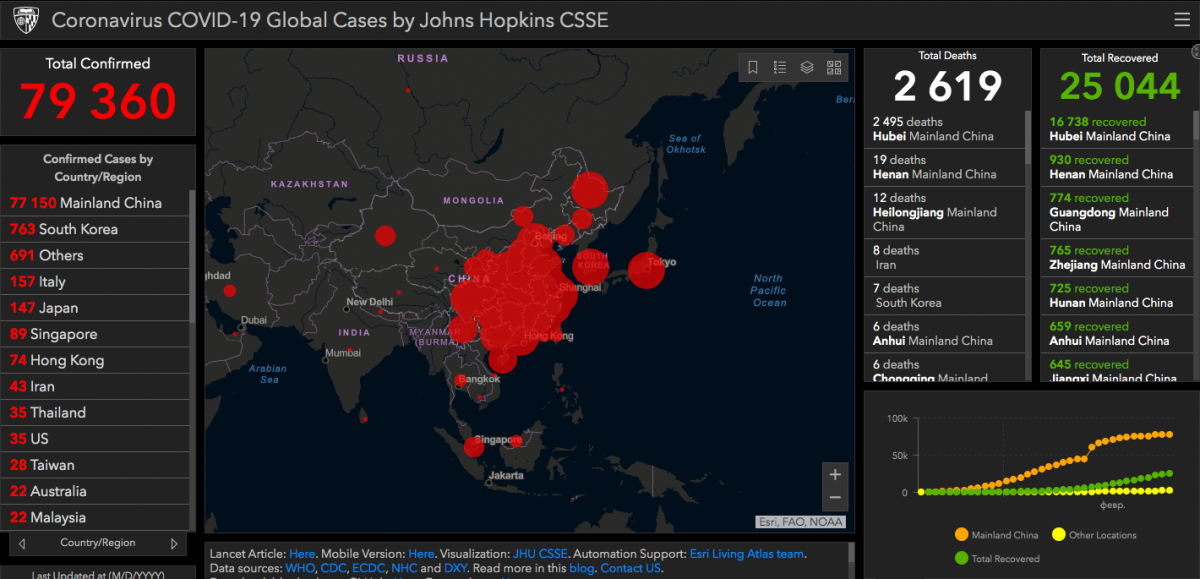Open the CDC data source link
Image resolution: width=1200 pixels, height=579 pixels.
[334, 568]
